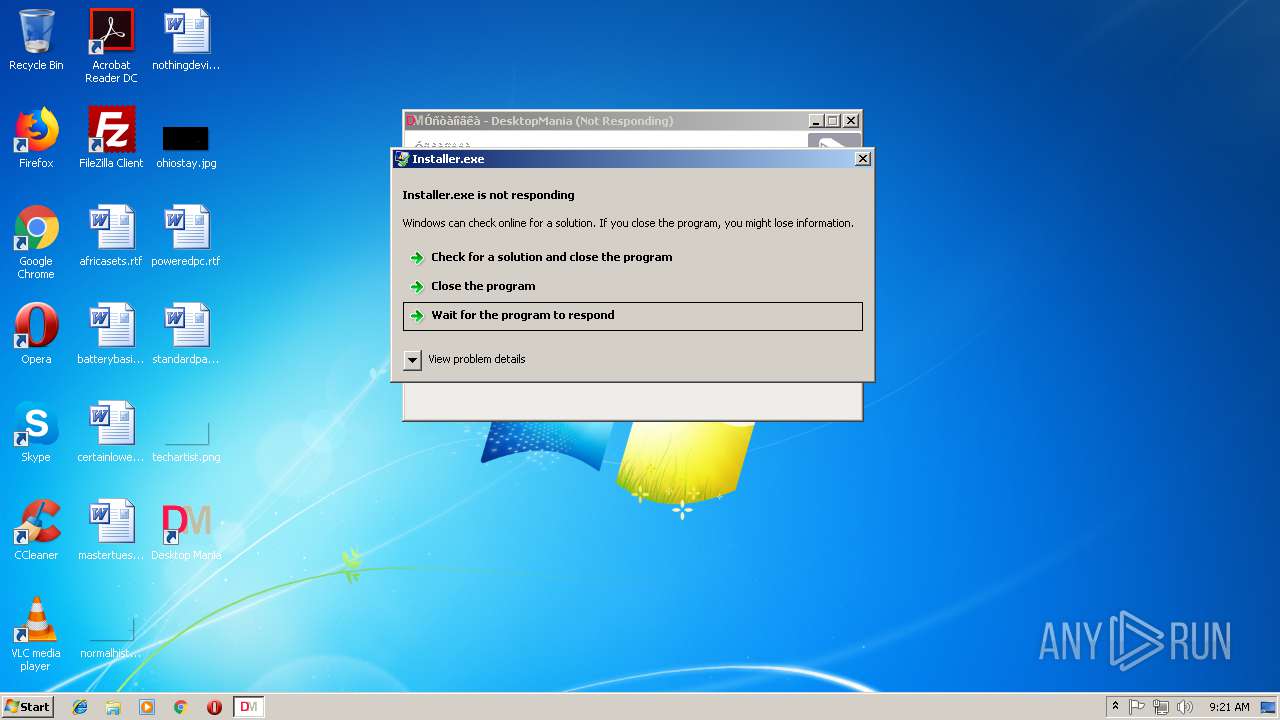This screenshot has height=720, width=1280.
Task: Close the Installer.exe dialog
Action: point(863,159)
